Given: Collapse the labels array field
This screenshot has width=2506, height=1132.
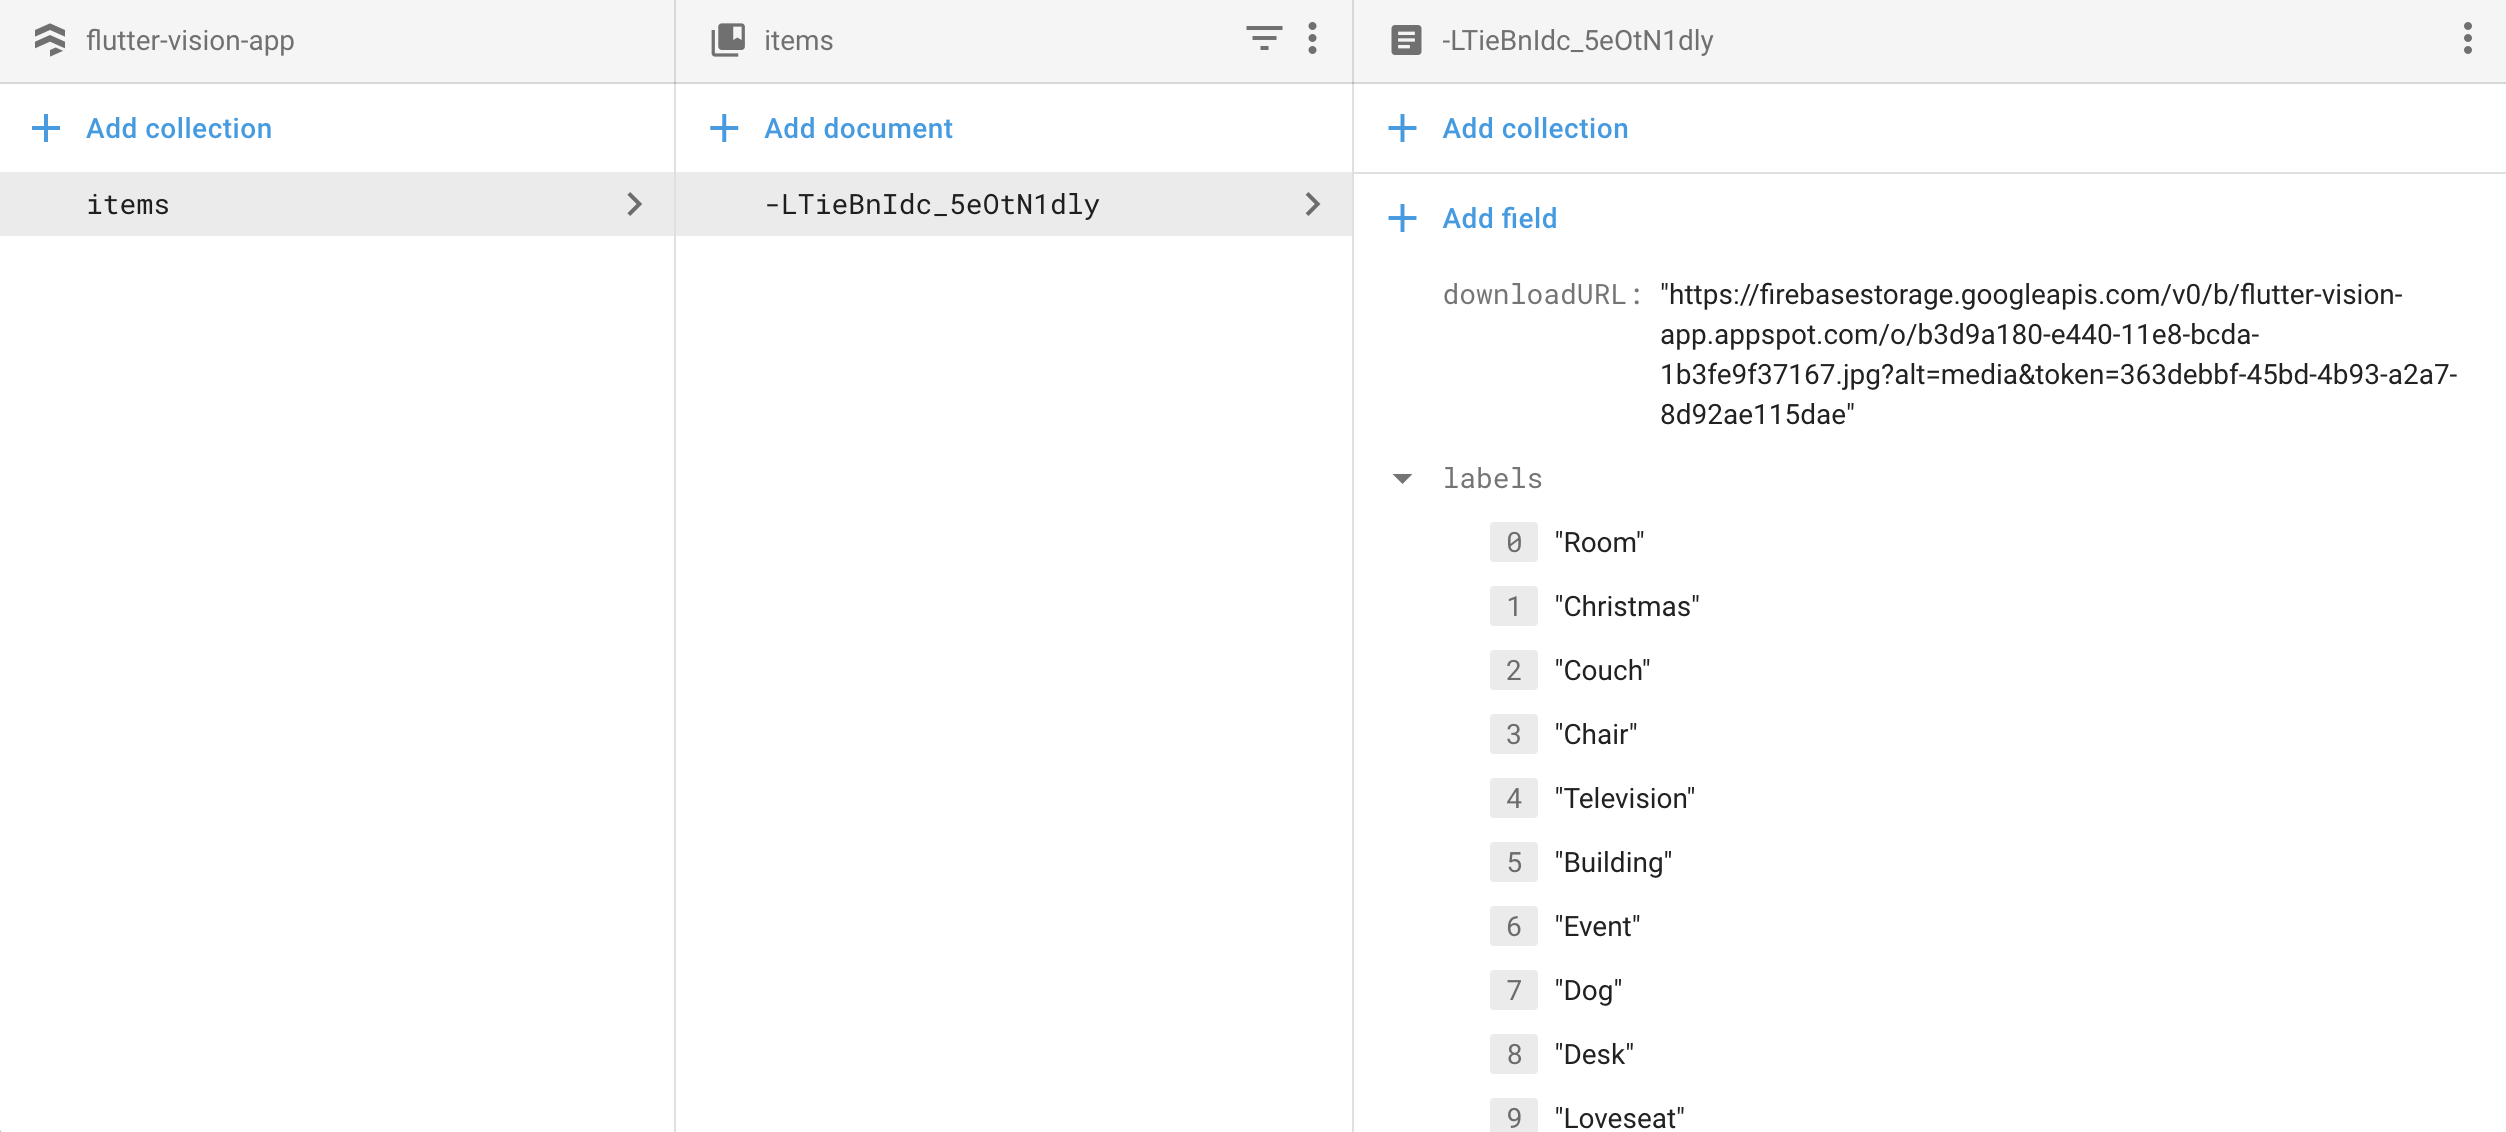Looking at the screenshot, I should 1402,478.
